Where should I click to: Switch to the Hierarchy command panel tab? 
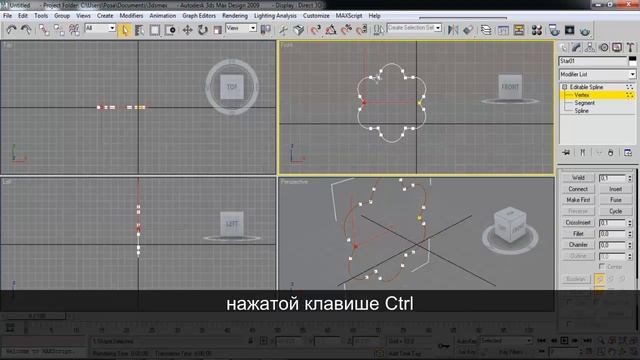(x=590, y=47)
